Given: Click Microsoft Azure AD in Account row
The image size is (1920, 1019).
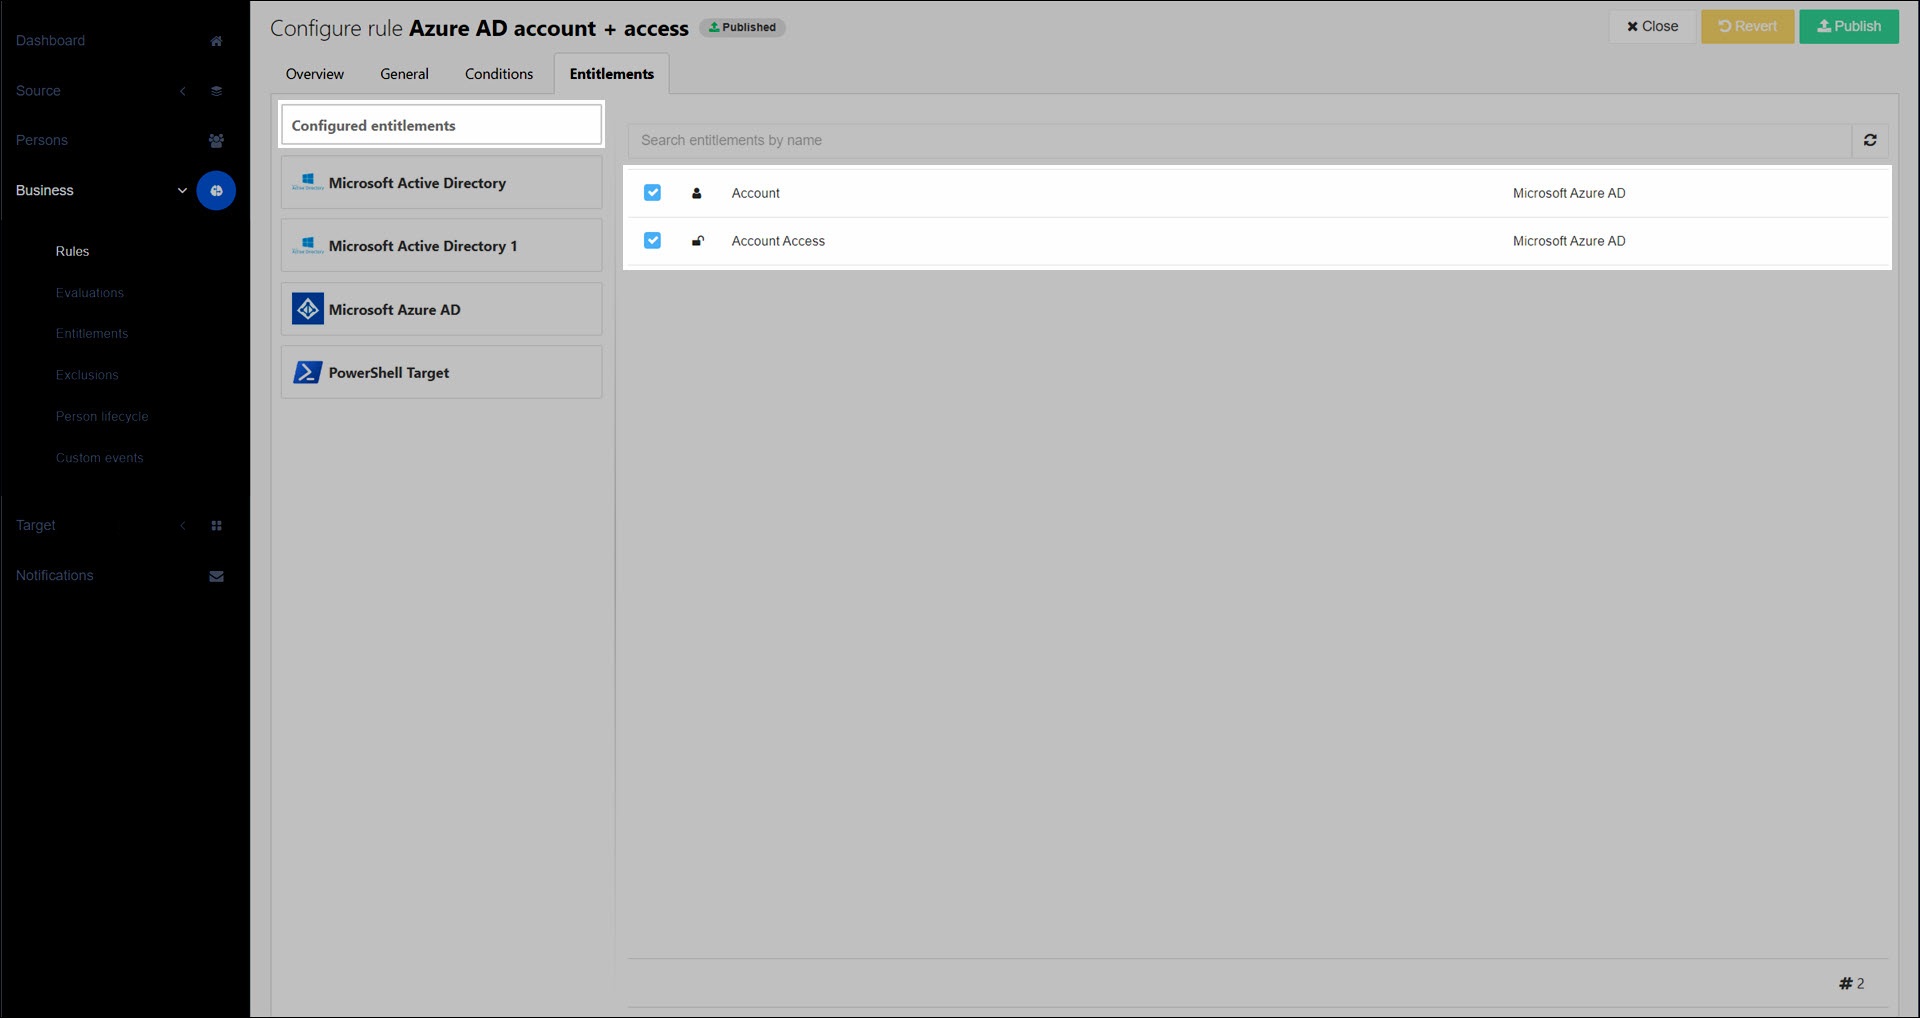Looking at the screenshot, I should tap(1569, 194).
